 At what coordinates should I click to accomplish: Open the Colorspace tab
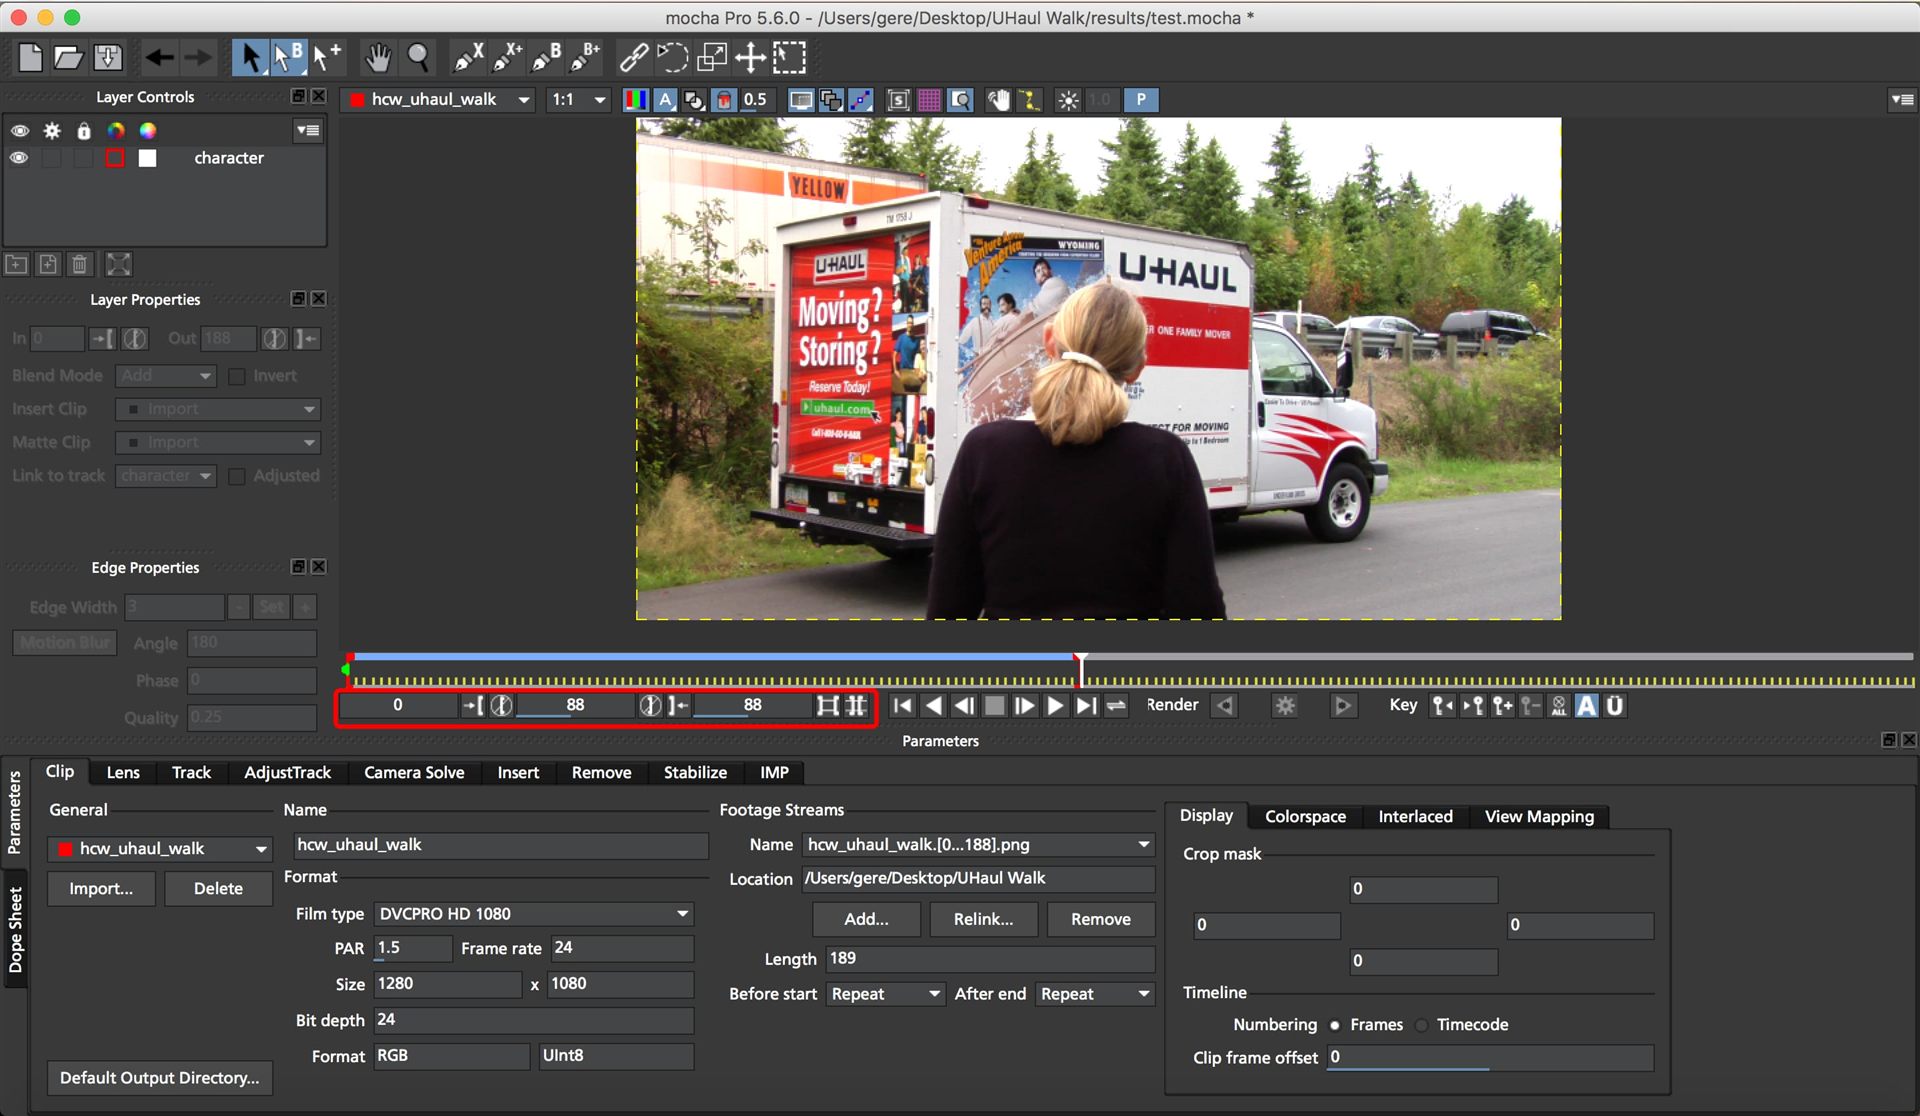click(1305, 817)
